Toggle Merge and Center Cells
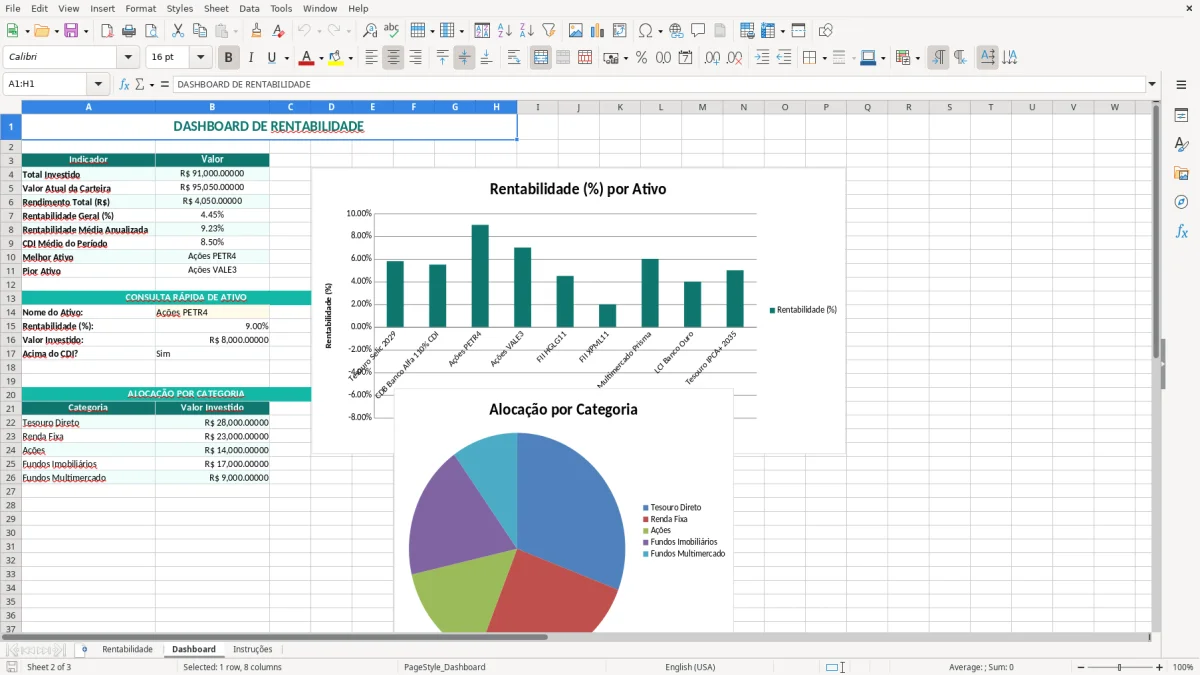 [x=541, y=58]
